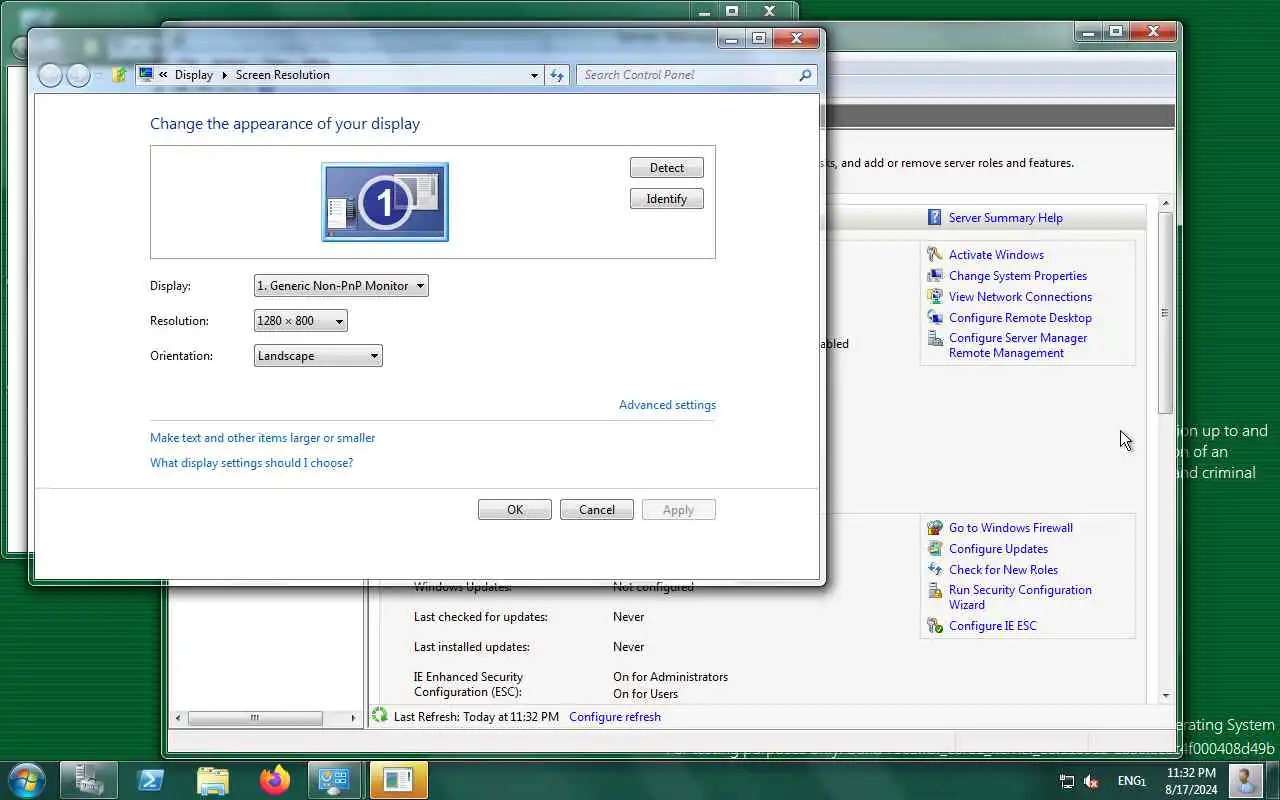Click the disabled Apply button
1280x800 pixels.
pos(678,510)
